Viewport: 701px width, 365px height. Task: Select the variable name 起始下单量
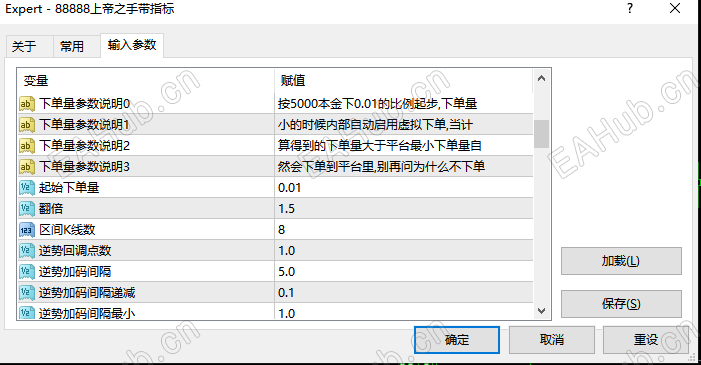(x=69, y=188)
